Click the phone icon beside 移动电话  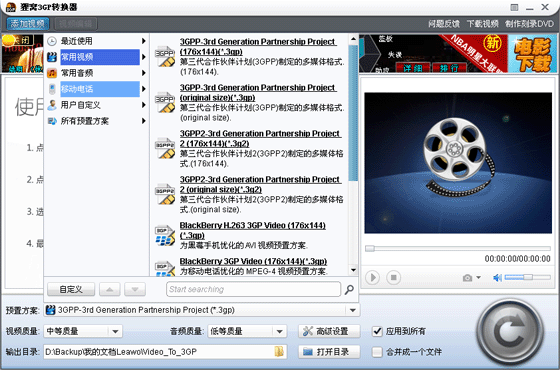[x=52, y=89]
